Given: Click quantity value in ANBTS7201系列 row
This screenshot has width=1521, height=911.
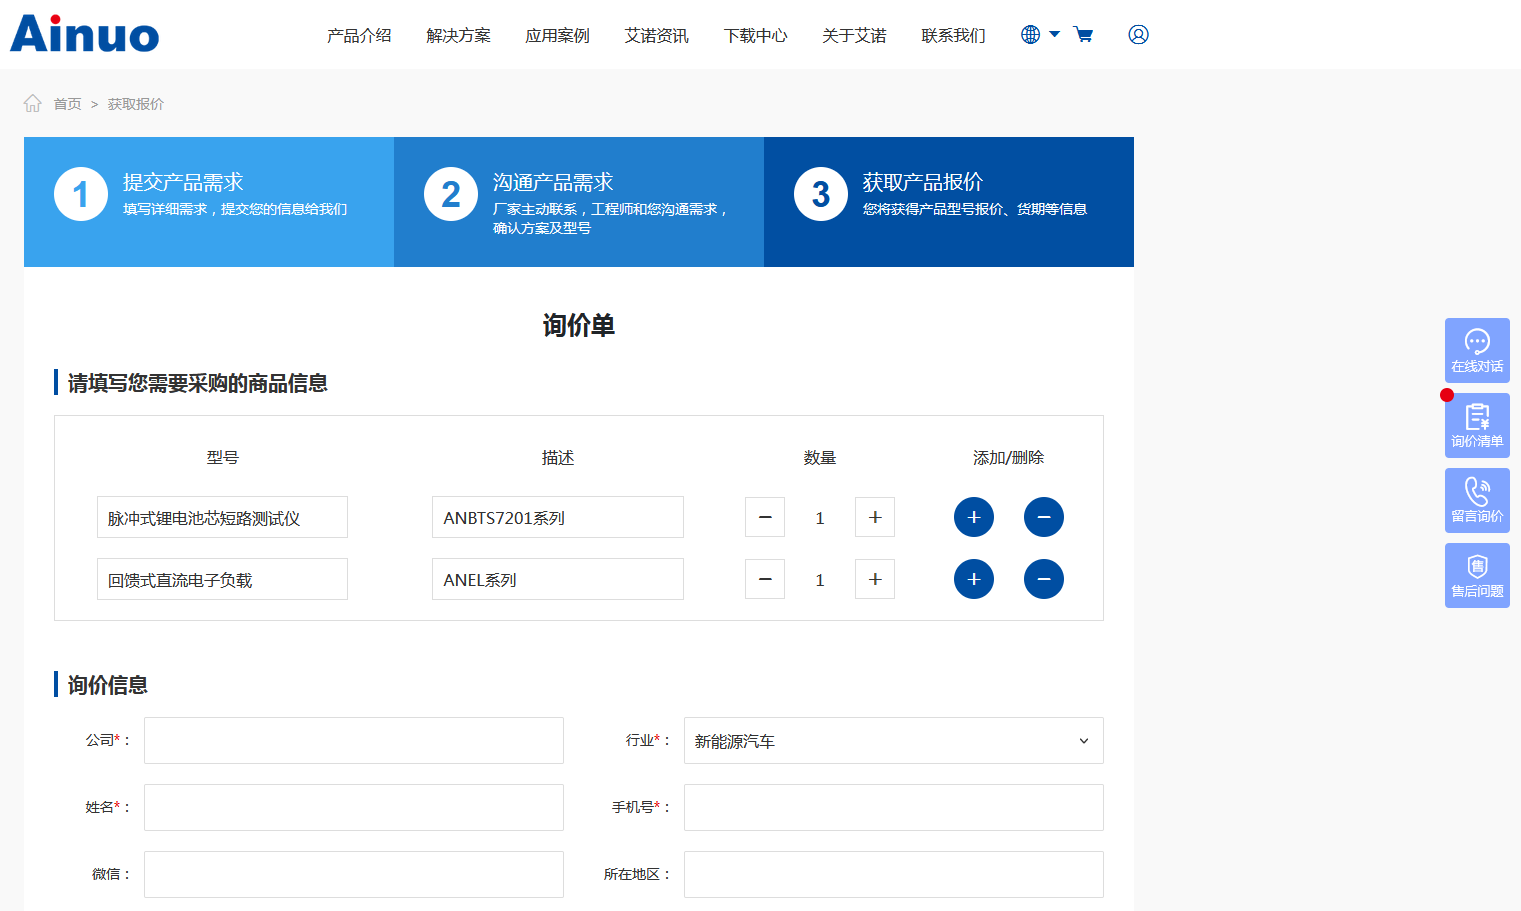Looking at the screenshot, I should (x=820, y=518).
